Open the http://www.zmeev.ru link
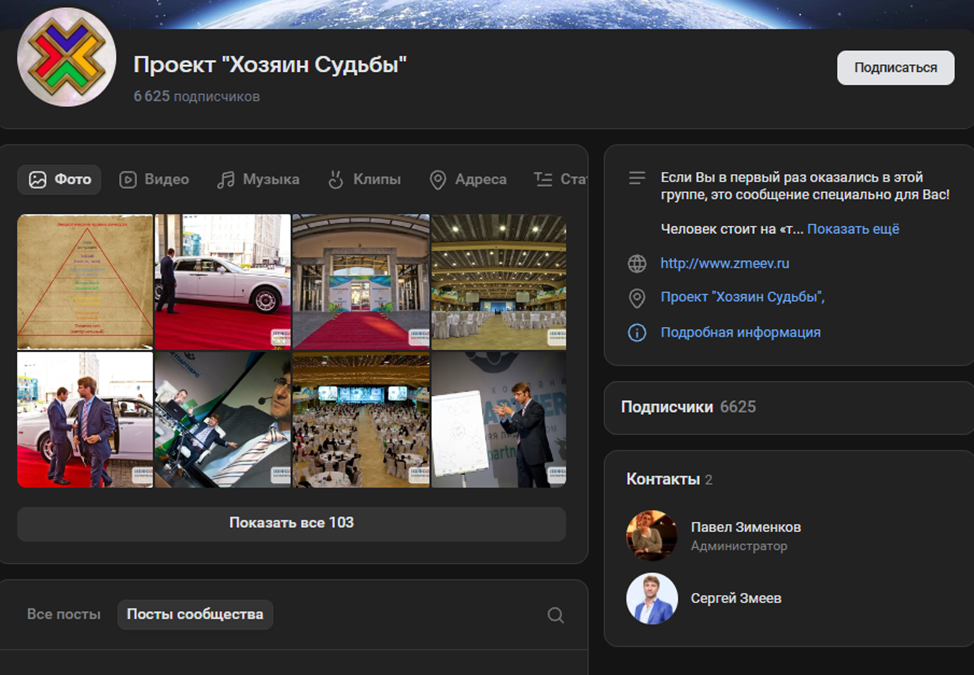Screen dimensions: 974x675 point(724,263)
